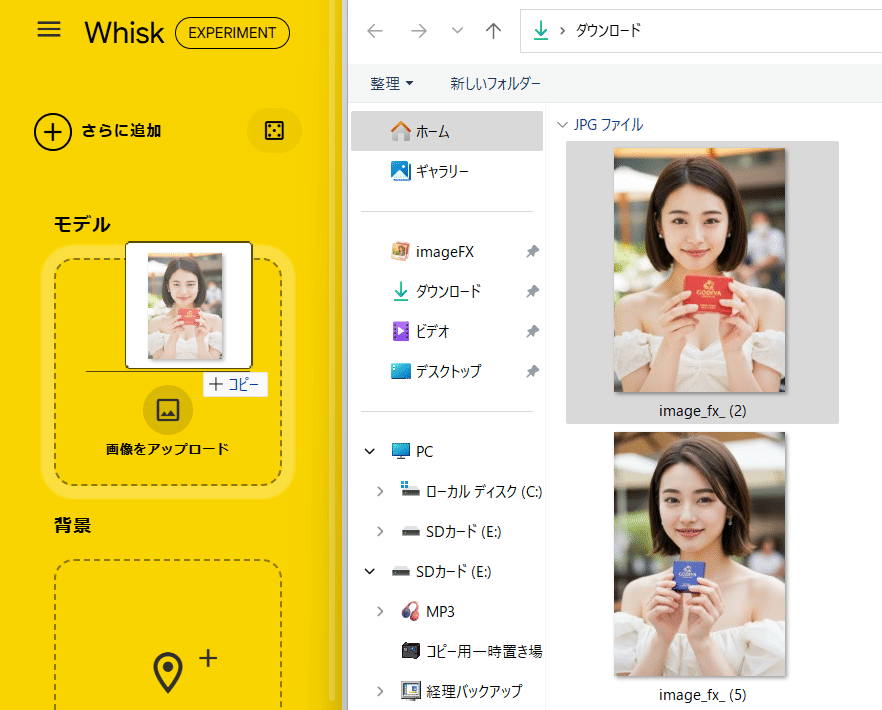Unpin imageFX from quick access
Screen dimensions: 882x710
coord(533,251)
